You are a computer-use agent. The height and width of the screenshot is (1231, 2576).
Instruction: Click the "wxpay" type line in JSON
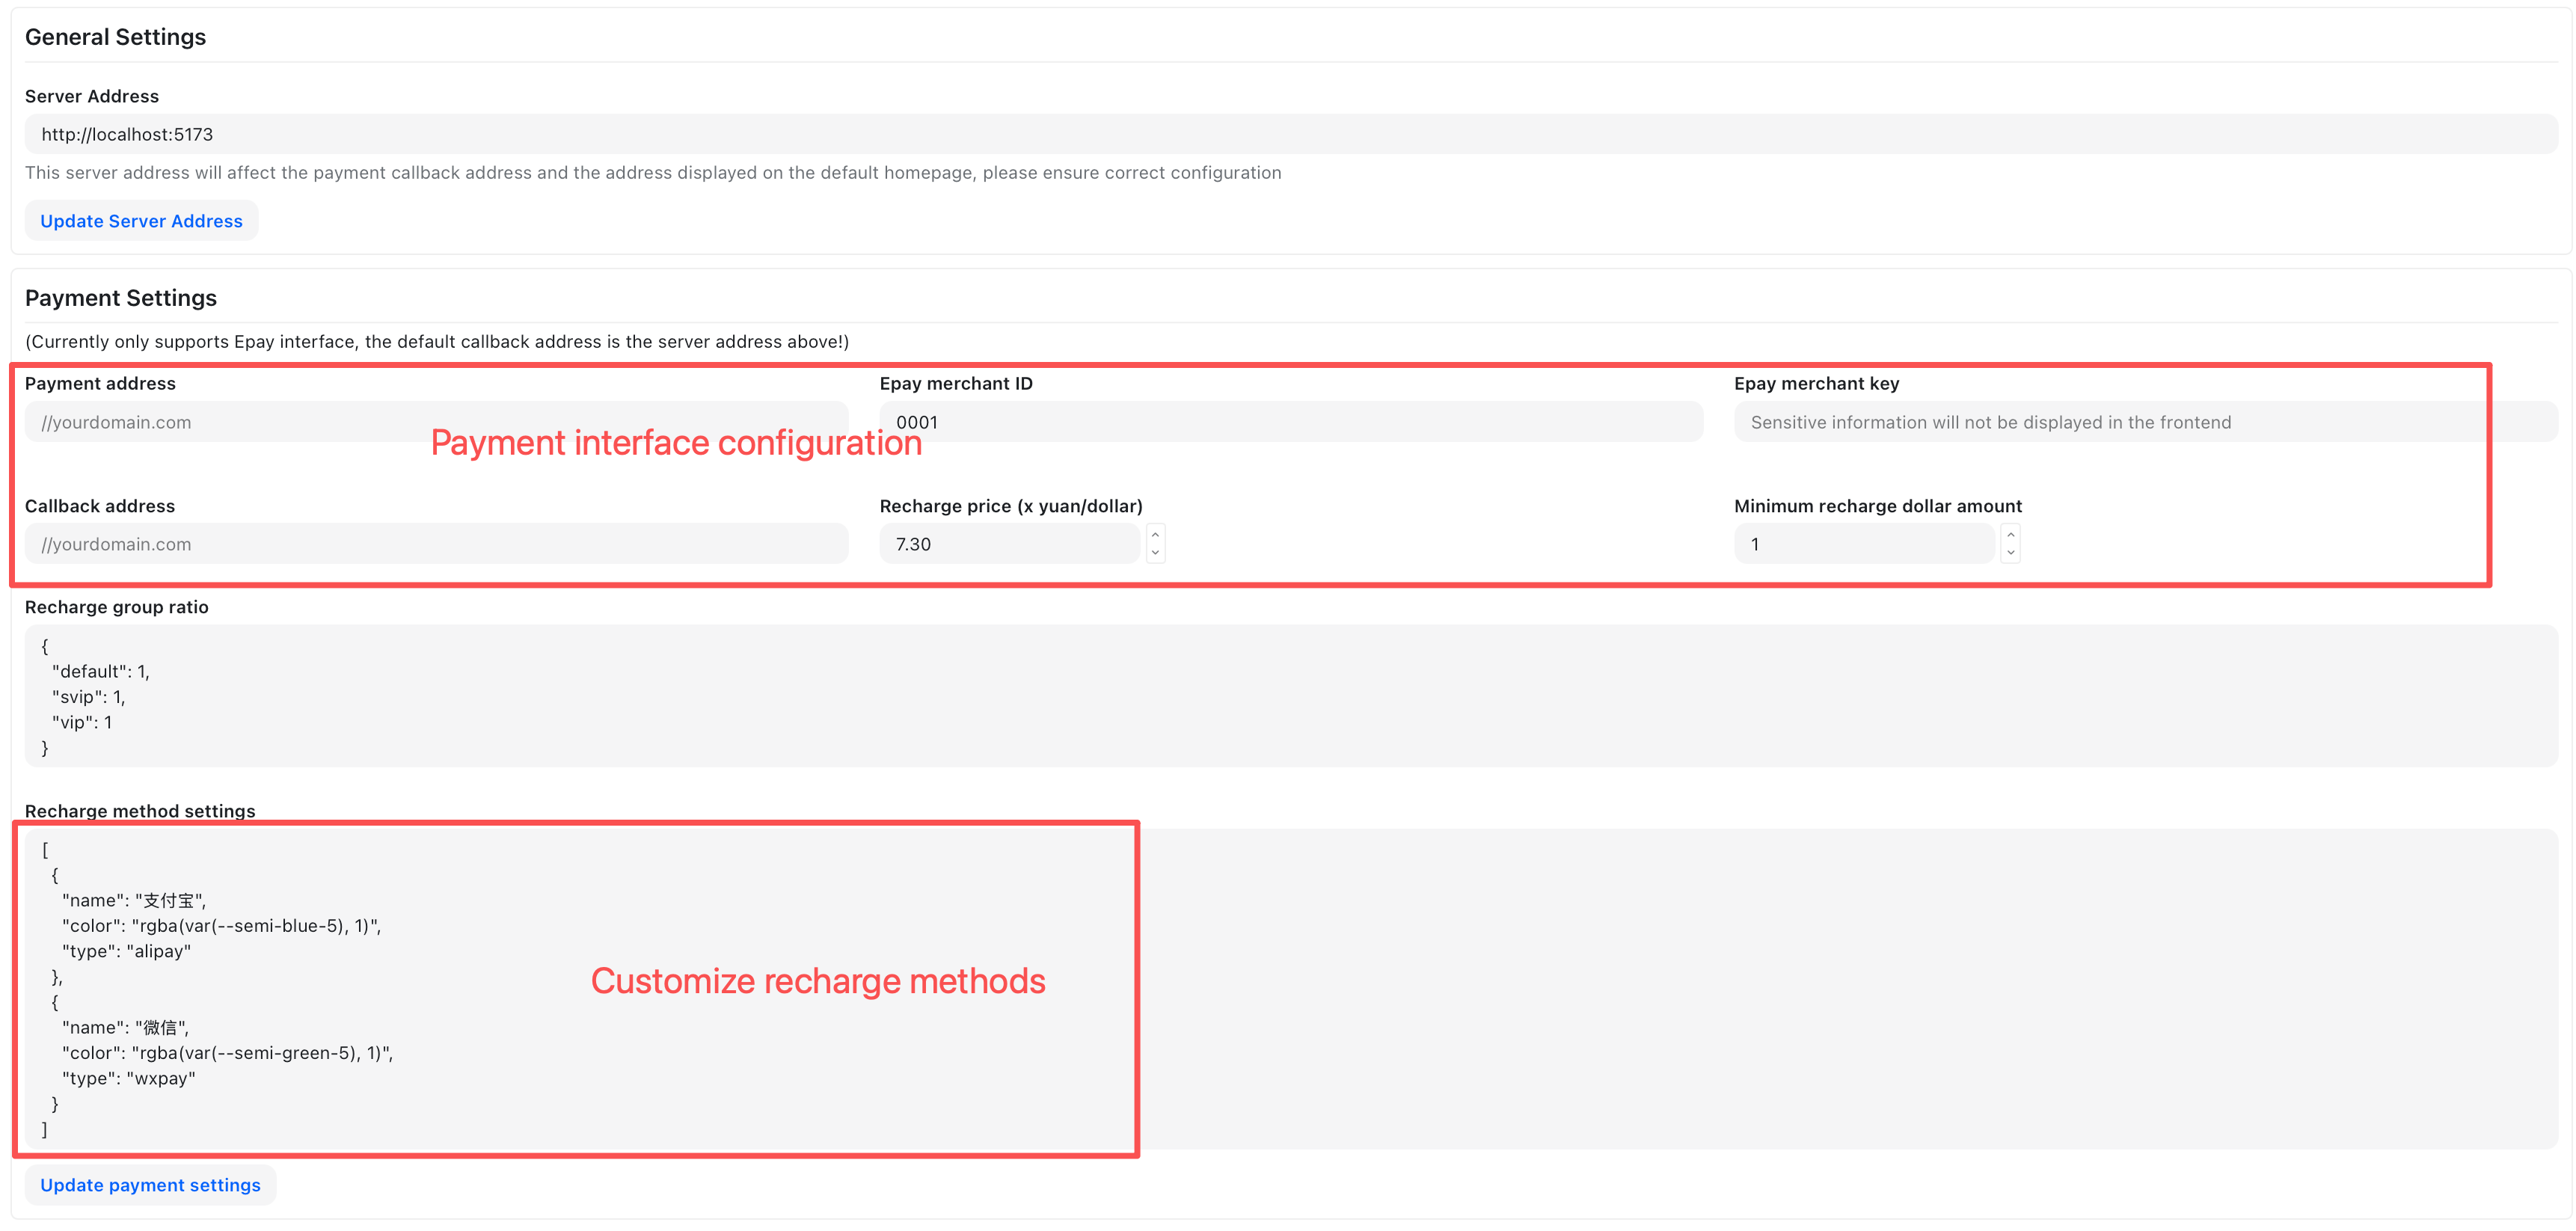click(x=128, y=1078)
